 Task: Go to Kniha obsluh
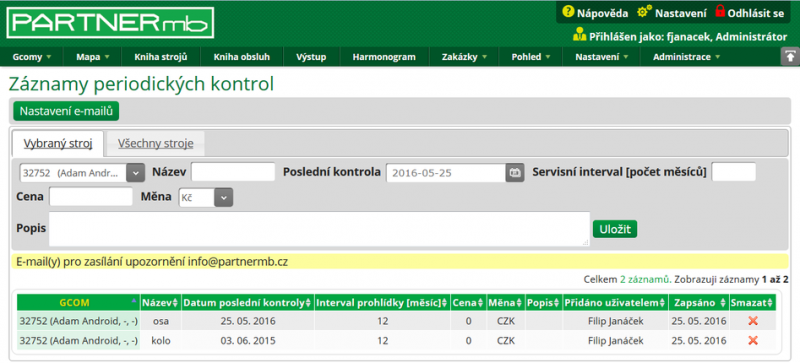[x=241, y=57]
